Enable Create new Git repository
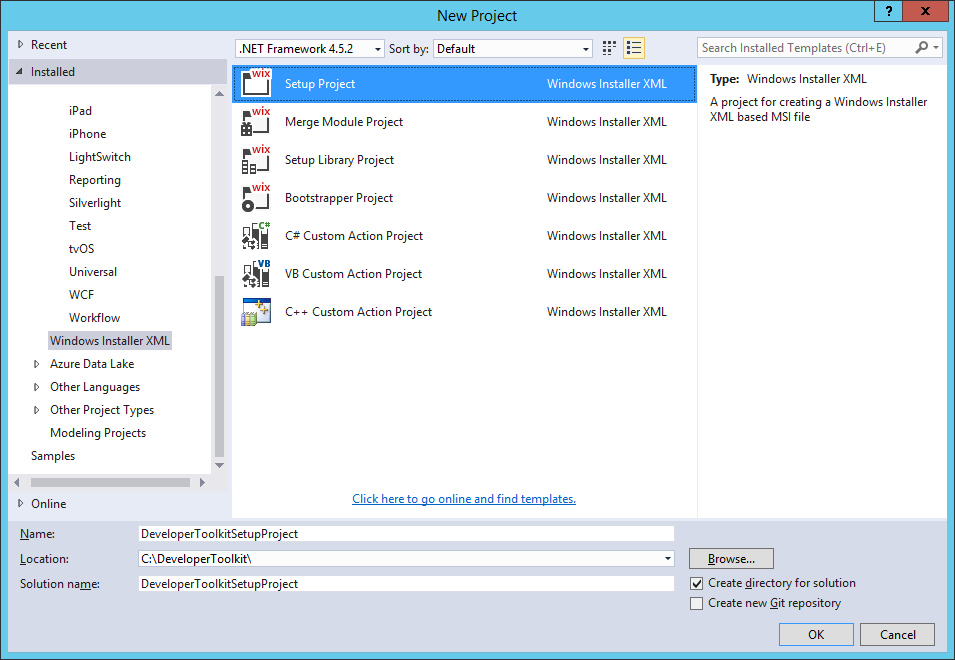 [x=697, y=603]
